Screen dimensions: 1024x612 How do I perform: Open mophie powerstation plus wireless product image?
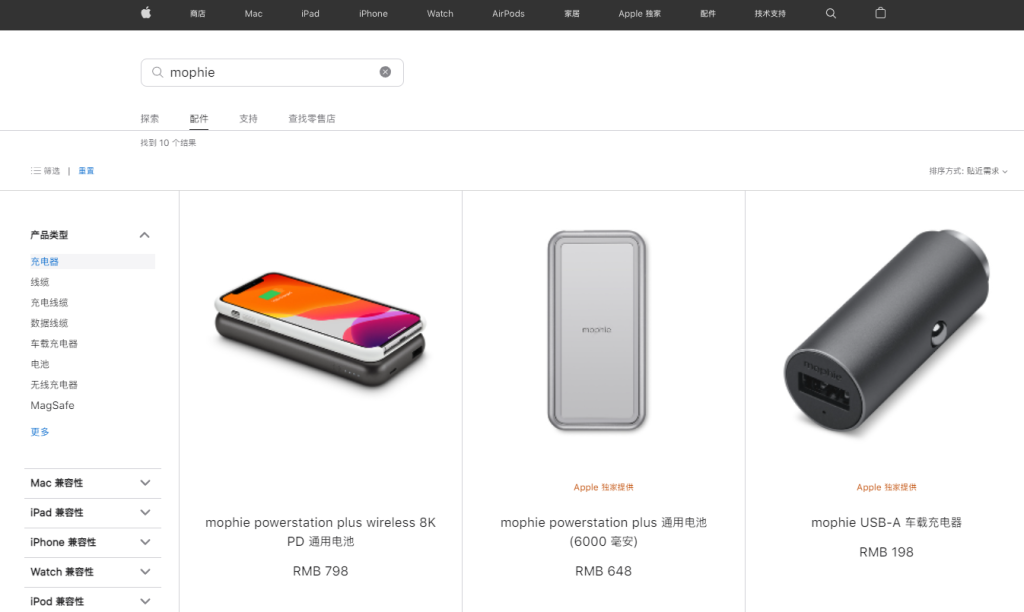click(320, 329)
